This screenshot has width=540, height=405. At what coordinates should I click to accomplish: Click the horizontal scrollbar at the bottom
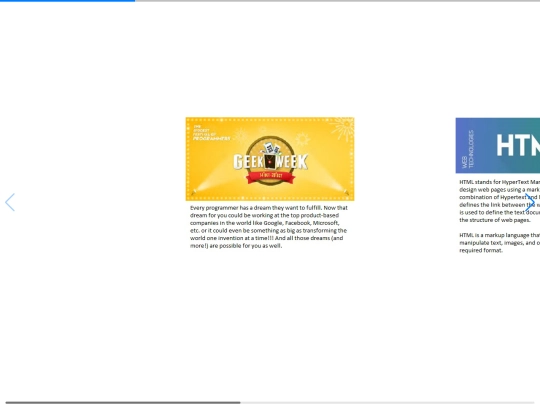pos(123,402)
